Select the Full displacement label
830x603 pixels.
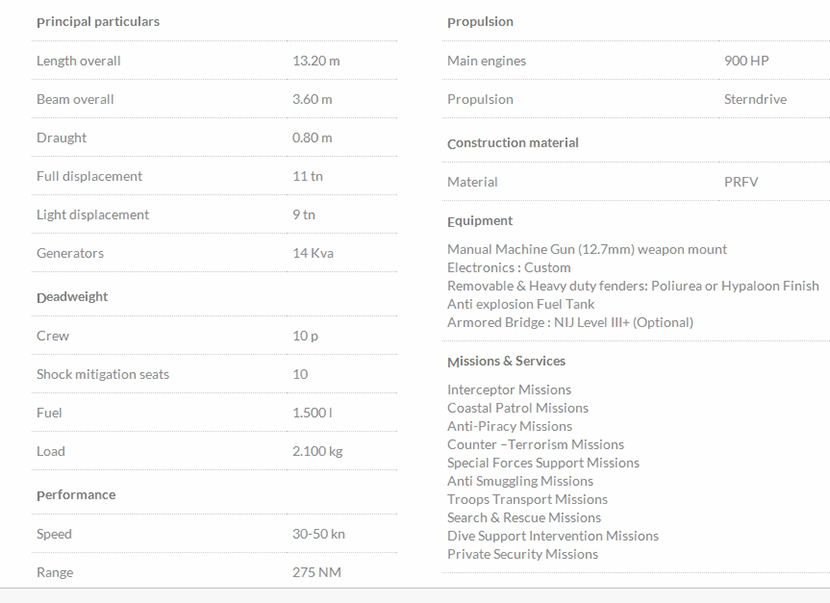(x=89, y=177)
